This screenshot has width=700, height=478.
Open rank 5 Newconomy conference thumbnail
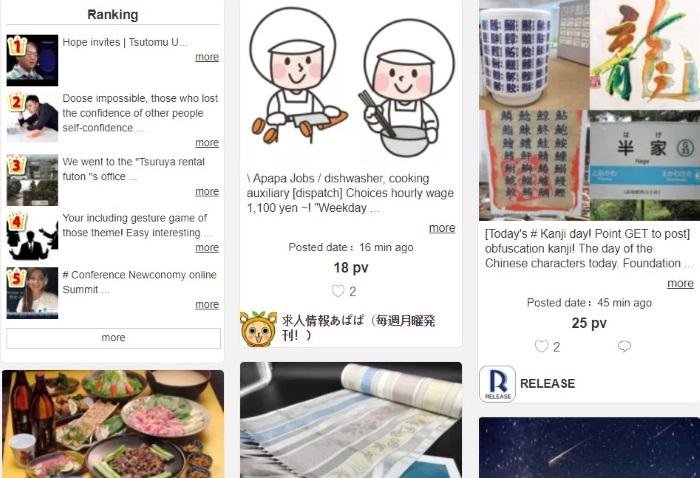pos(32,293)
